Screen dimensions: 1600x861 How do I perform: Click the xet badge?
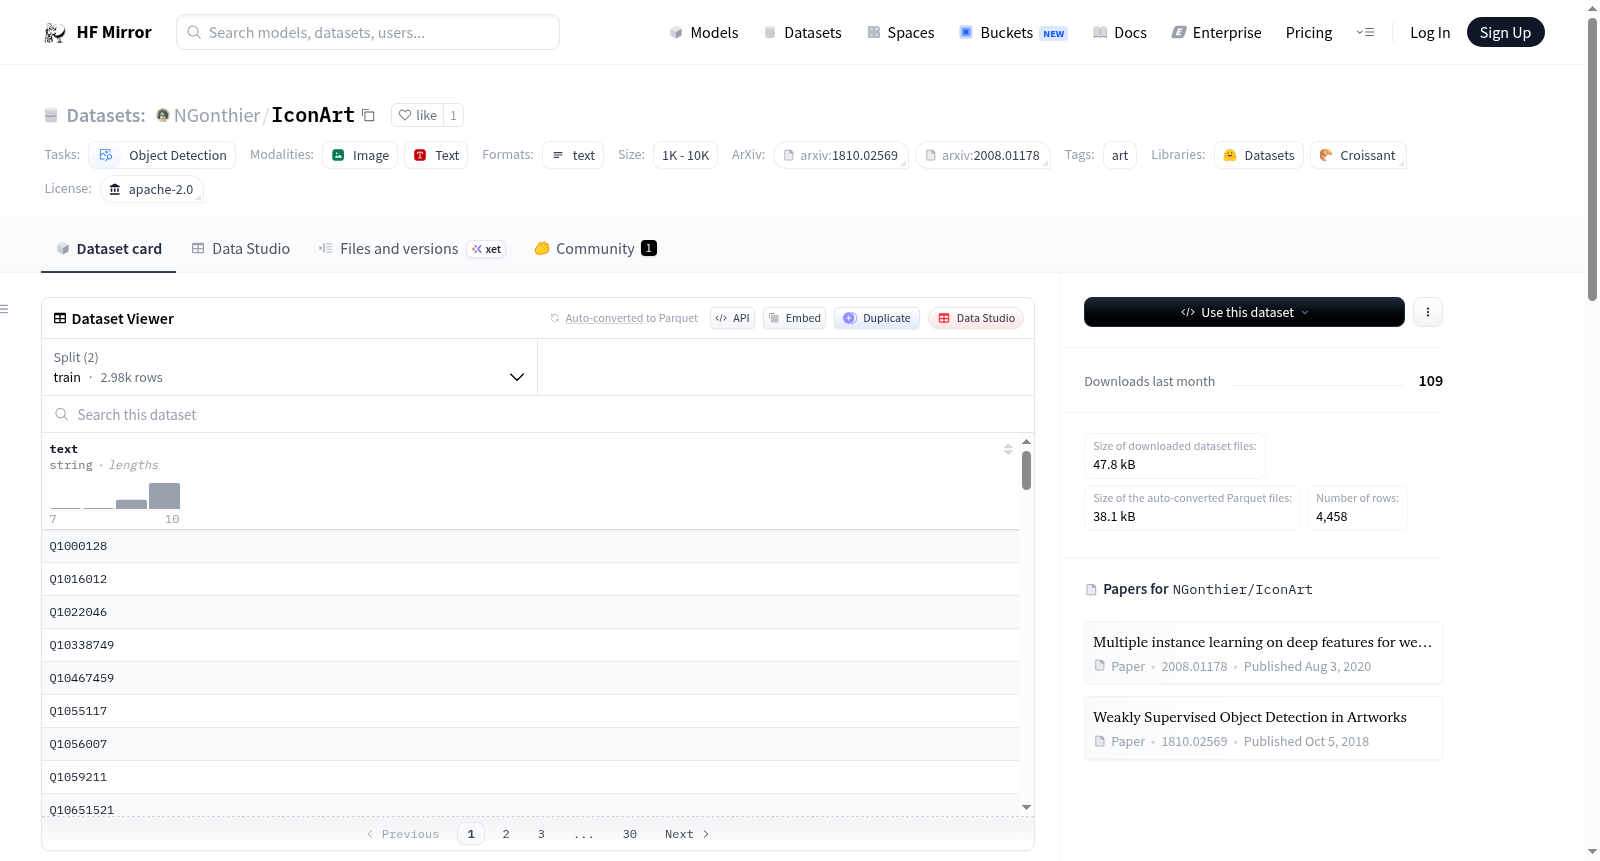487,249
